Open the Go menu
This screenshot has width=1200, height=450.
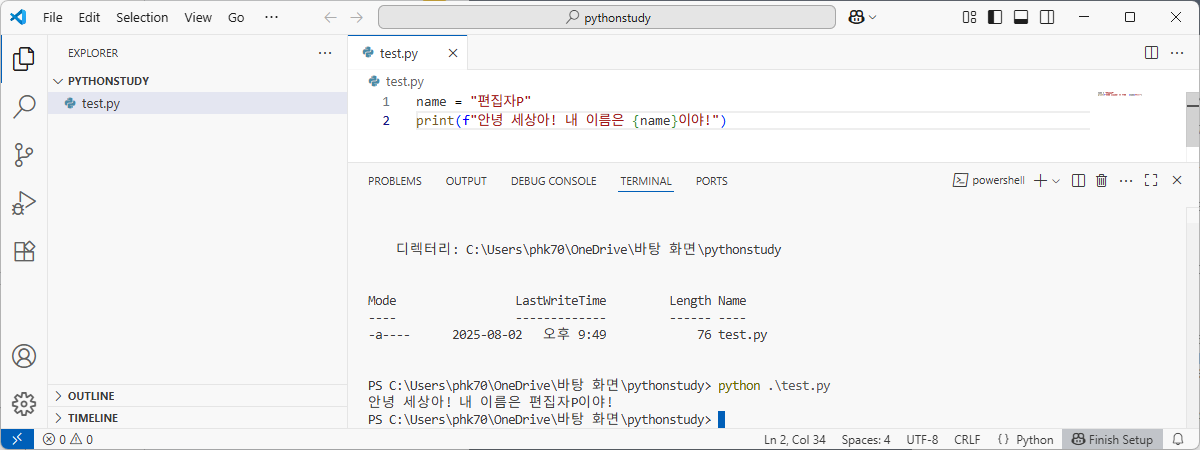(236, 17)
